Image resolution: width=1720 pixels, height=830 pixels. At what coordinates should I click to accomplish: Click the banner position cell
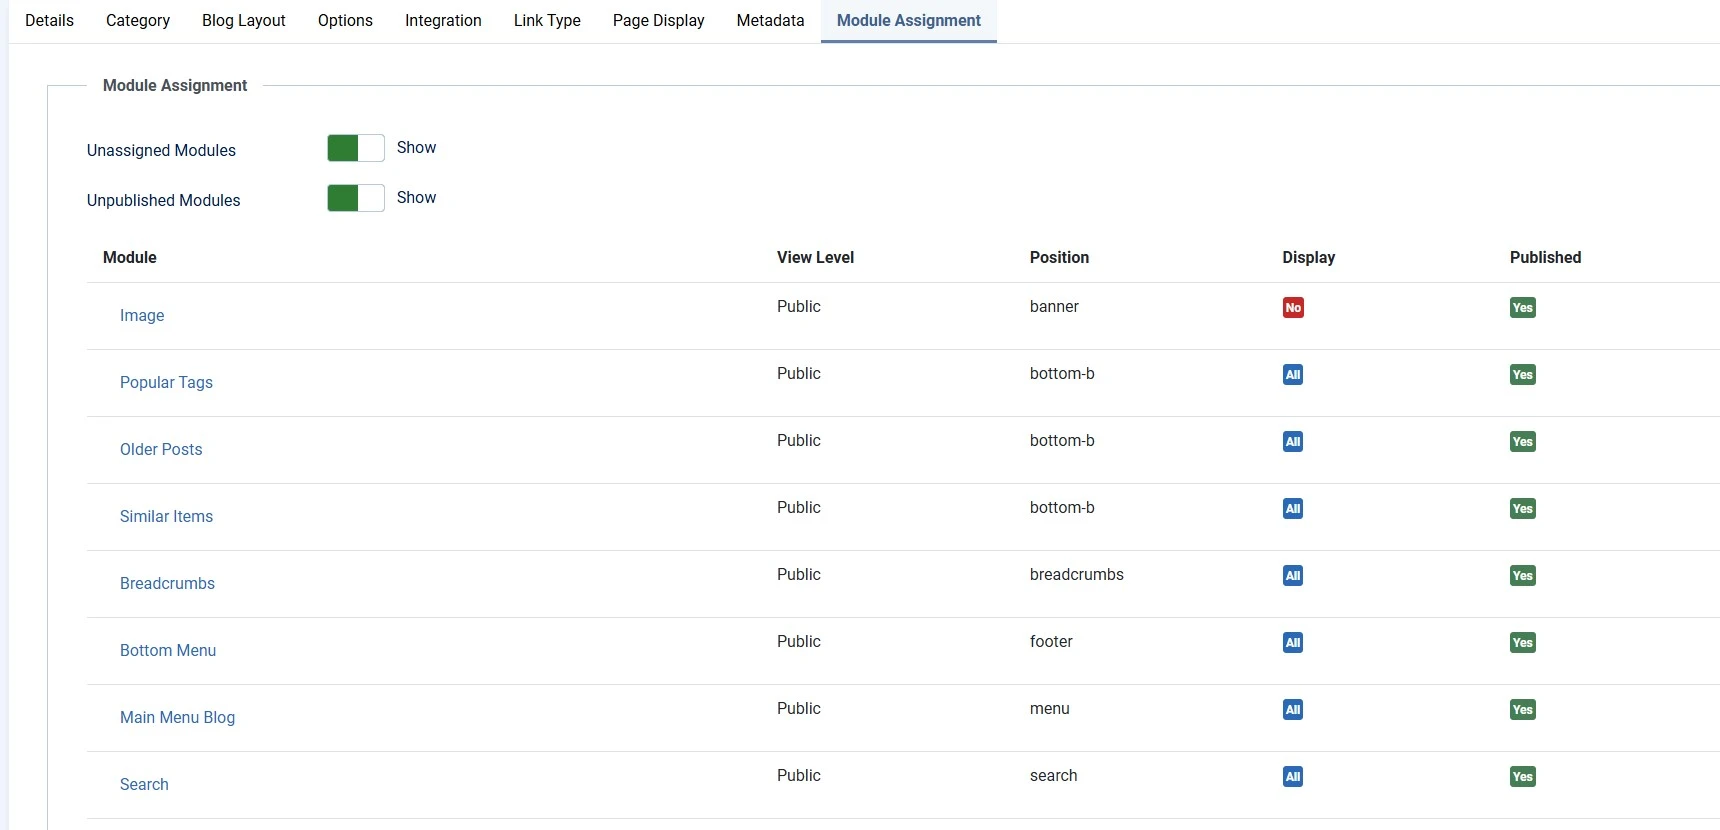coord(1054,307)
